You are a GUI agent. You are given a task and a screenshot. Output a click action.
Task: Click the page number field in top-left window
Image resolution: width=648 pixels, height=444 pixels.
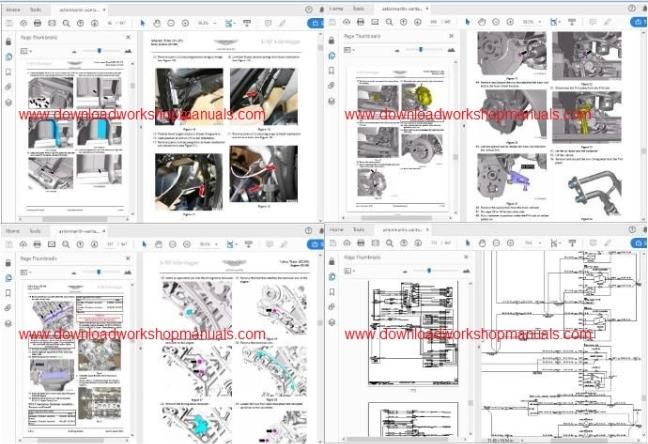[111, 23]
